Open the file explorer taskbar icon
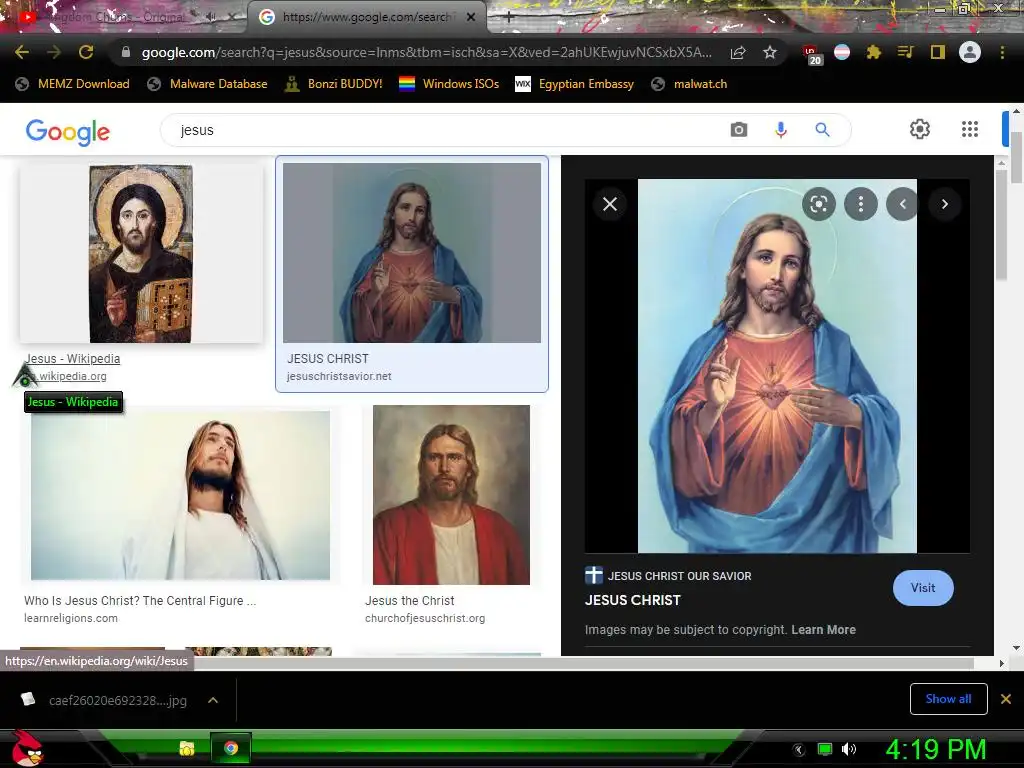Viewport: 1024px width, 768px height. [187, 748]
